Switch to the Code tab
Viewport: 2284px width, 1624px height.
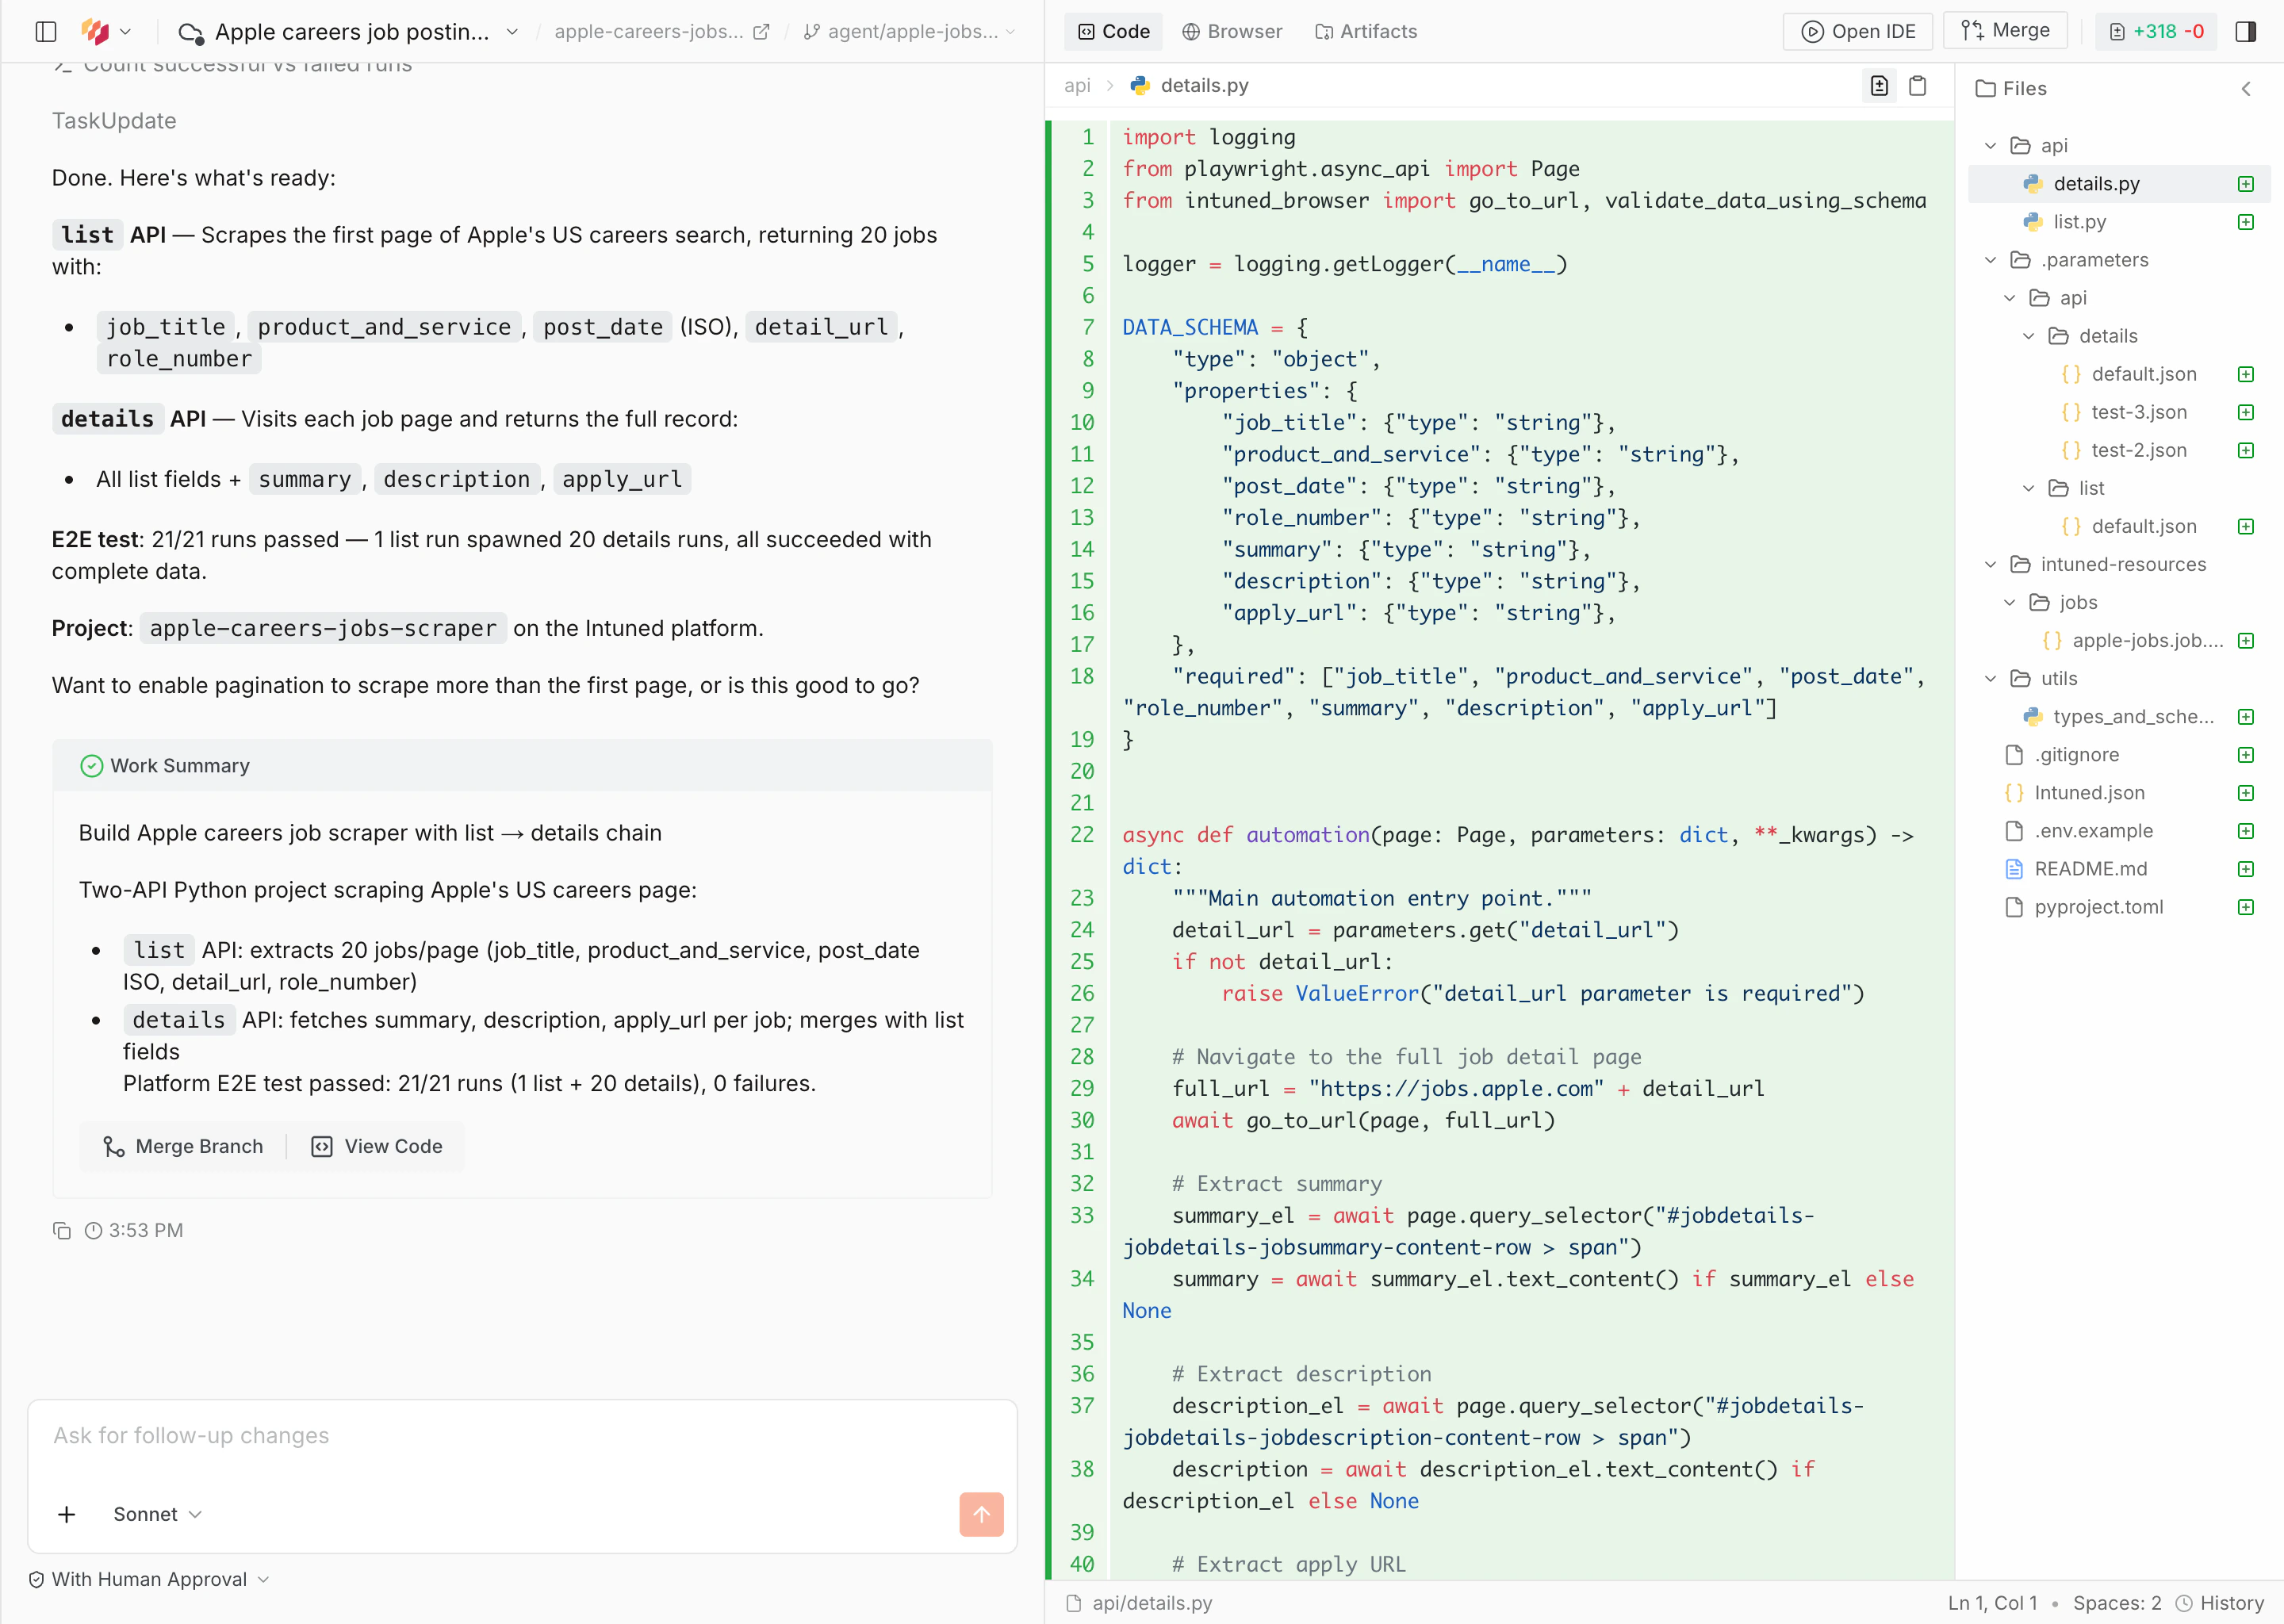[x=1114, y=31]
